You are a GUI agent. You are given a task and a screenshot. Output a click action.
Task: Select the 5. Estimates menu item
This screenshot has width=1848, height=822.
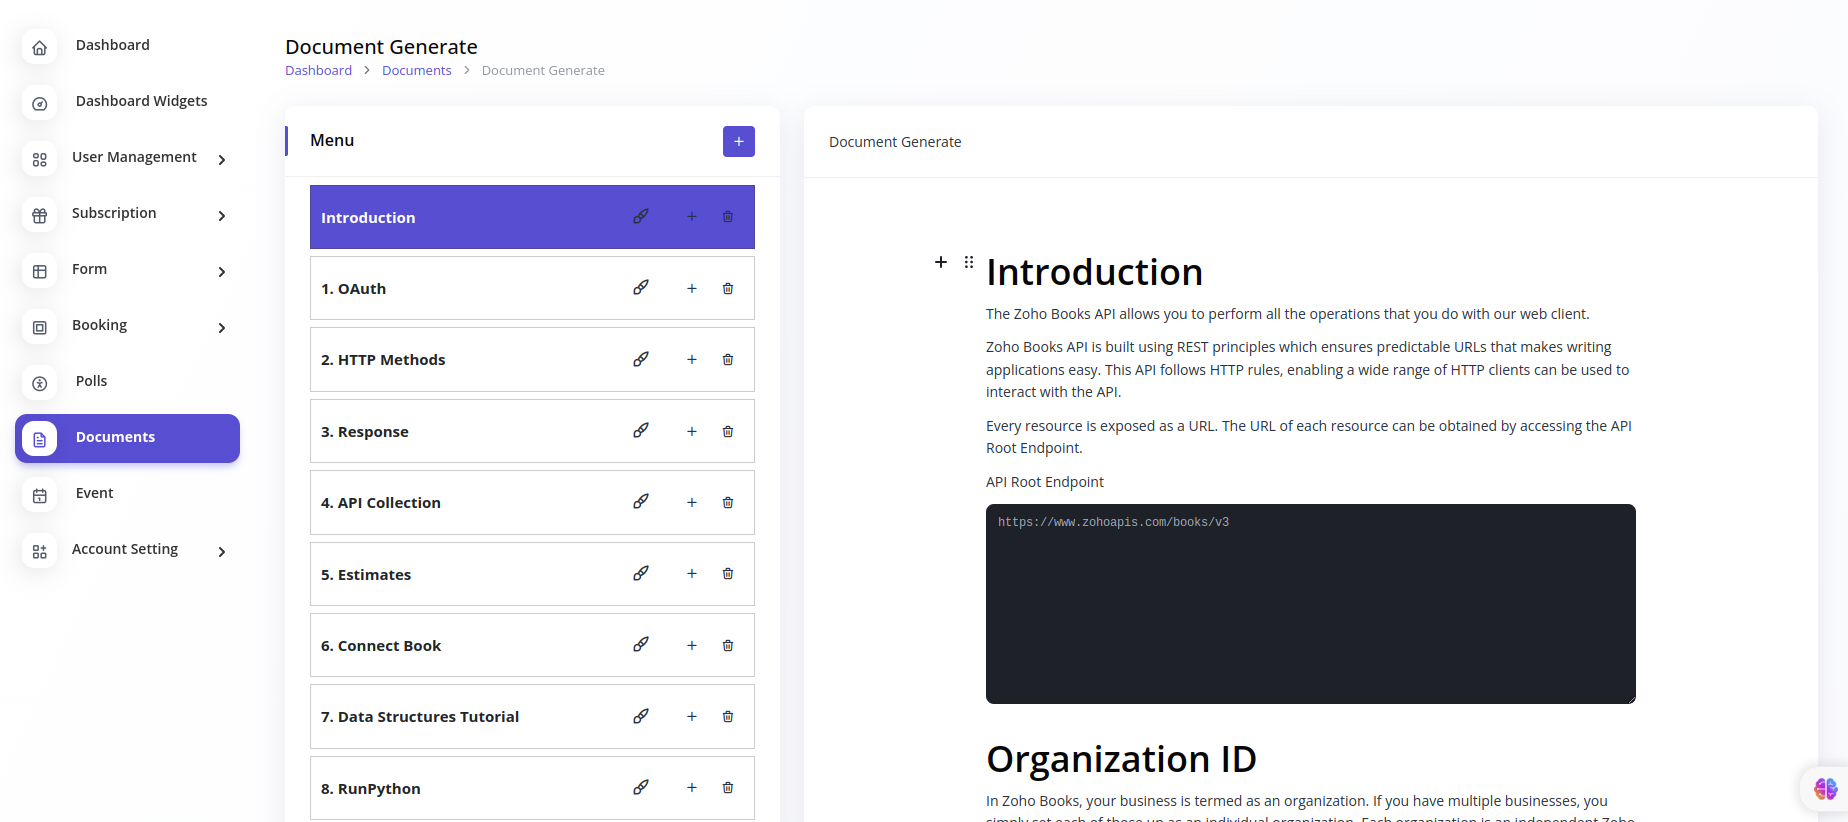point(532,574)
